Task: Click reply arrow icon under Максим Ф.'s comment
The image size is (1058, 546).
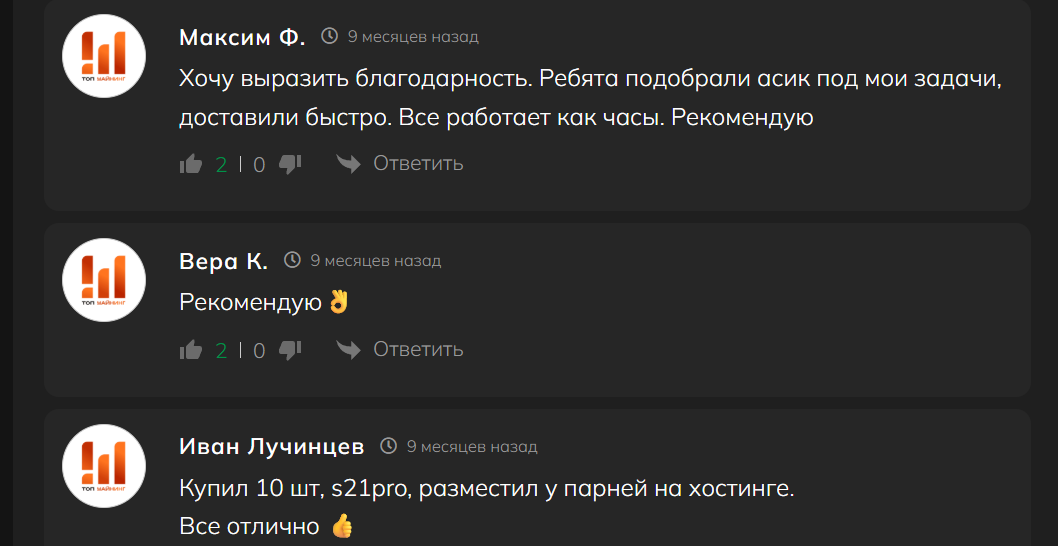Action: 348,163
